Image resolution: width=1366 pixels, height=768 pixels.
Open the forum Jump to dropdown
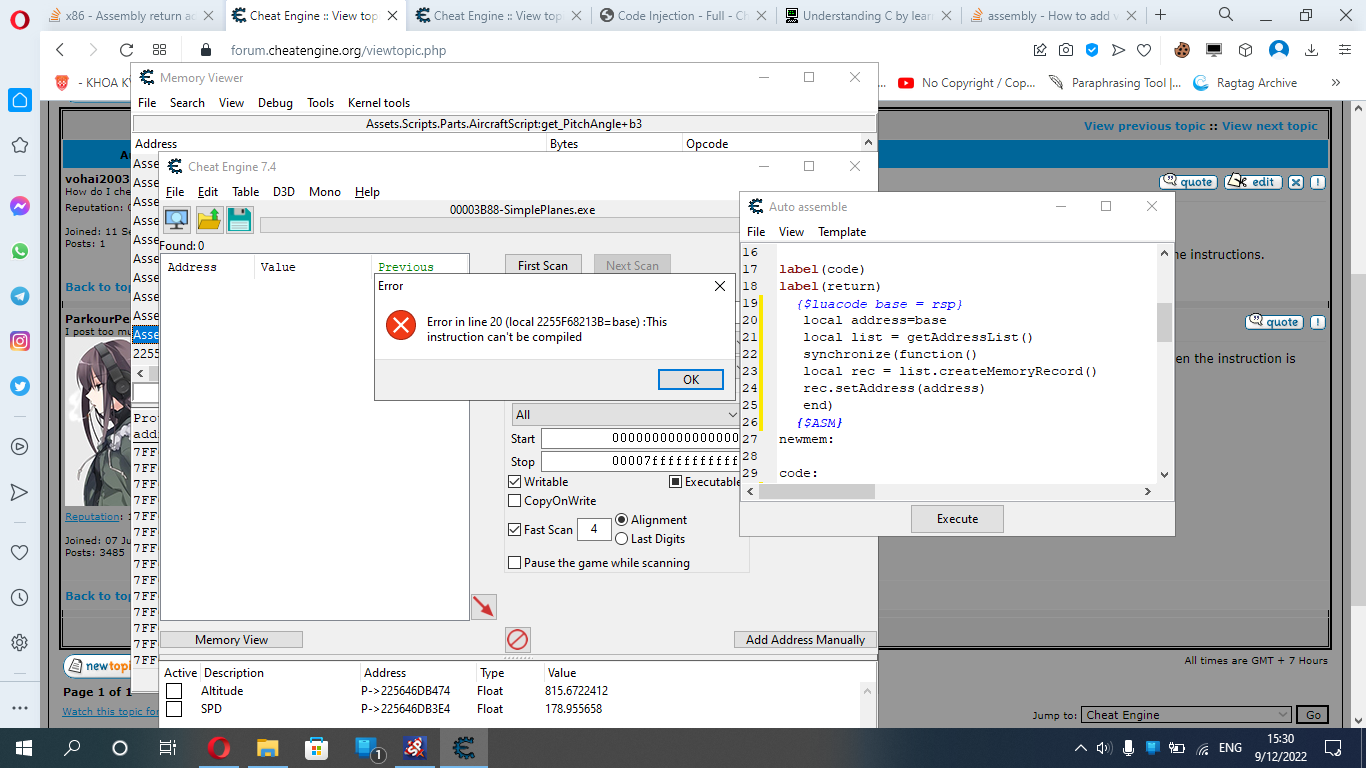(x=1186, y=715)
